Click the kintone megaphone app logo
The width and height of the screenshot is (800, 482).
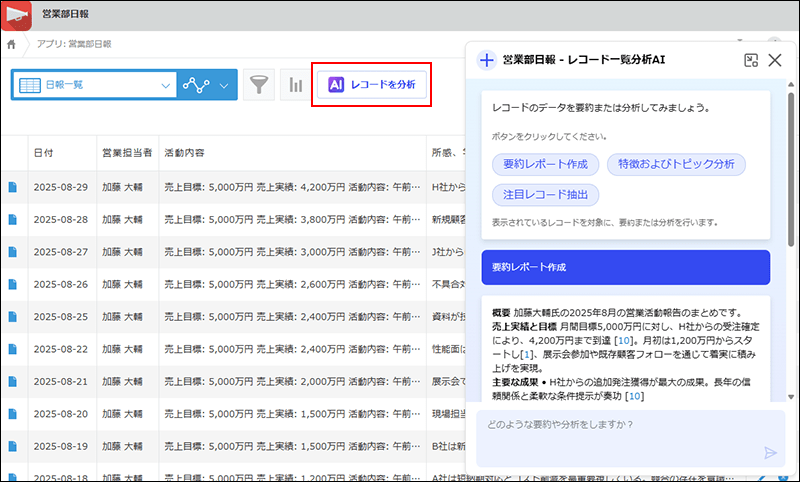click(x=19, y=15)
